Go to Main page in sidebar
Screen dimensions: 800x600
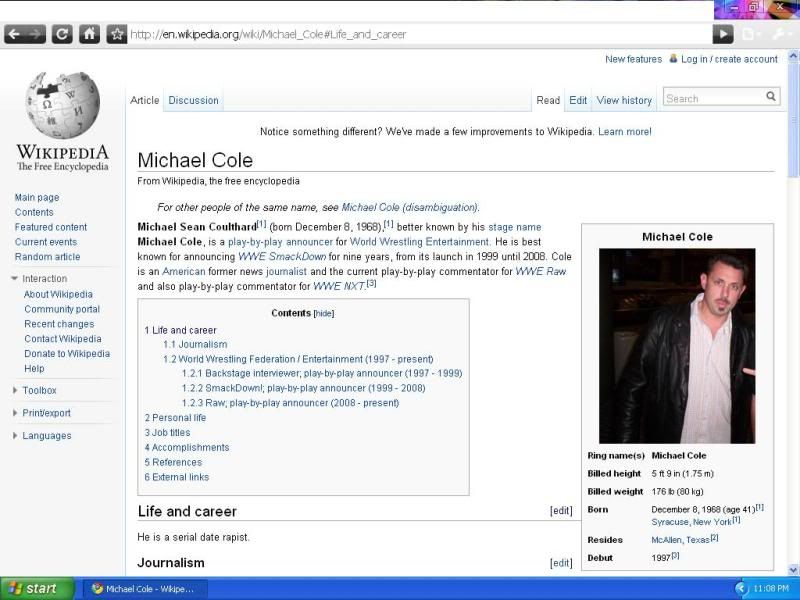coord(37,197)
